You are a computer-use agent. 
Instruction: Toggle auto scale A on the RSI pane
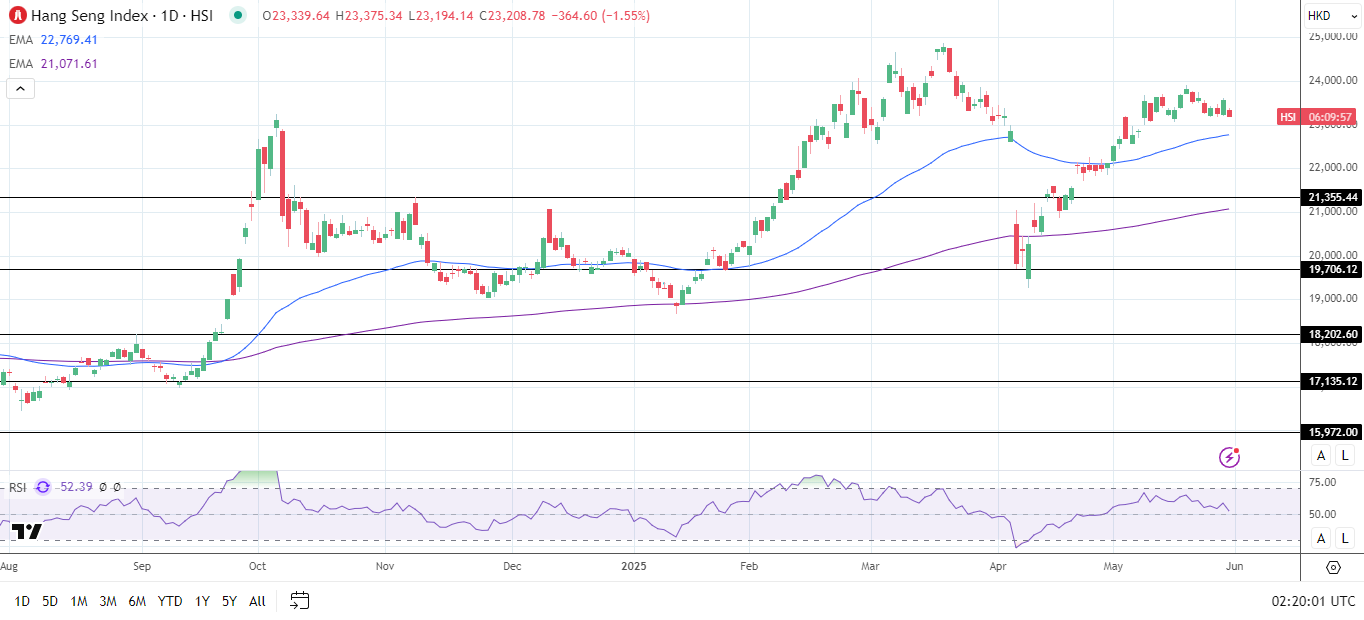point(1321,538)
